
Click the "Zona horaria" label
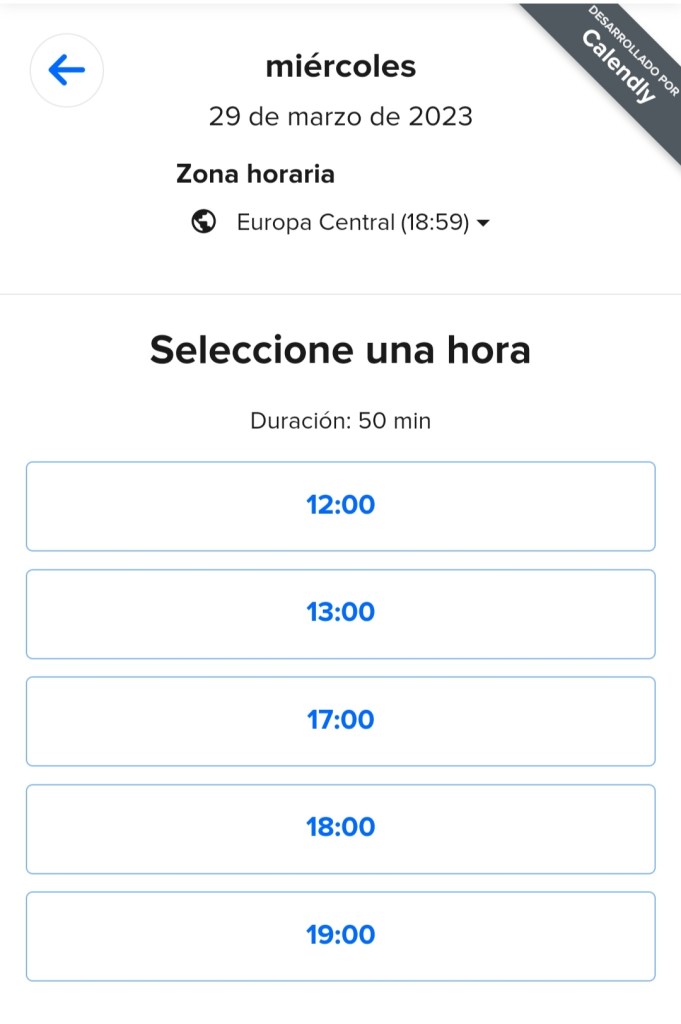tap(255, 174)
